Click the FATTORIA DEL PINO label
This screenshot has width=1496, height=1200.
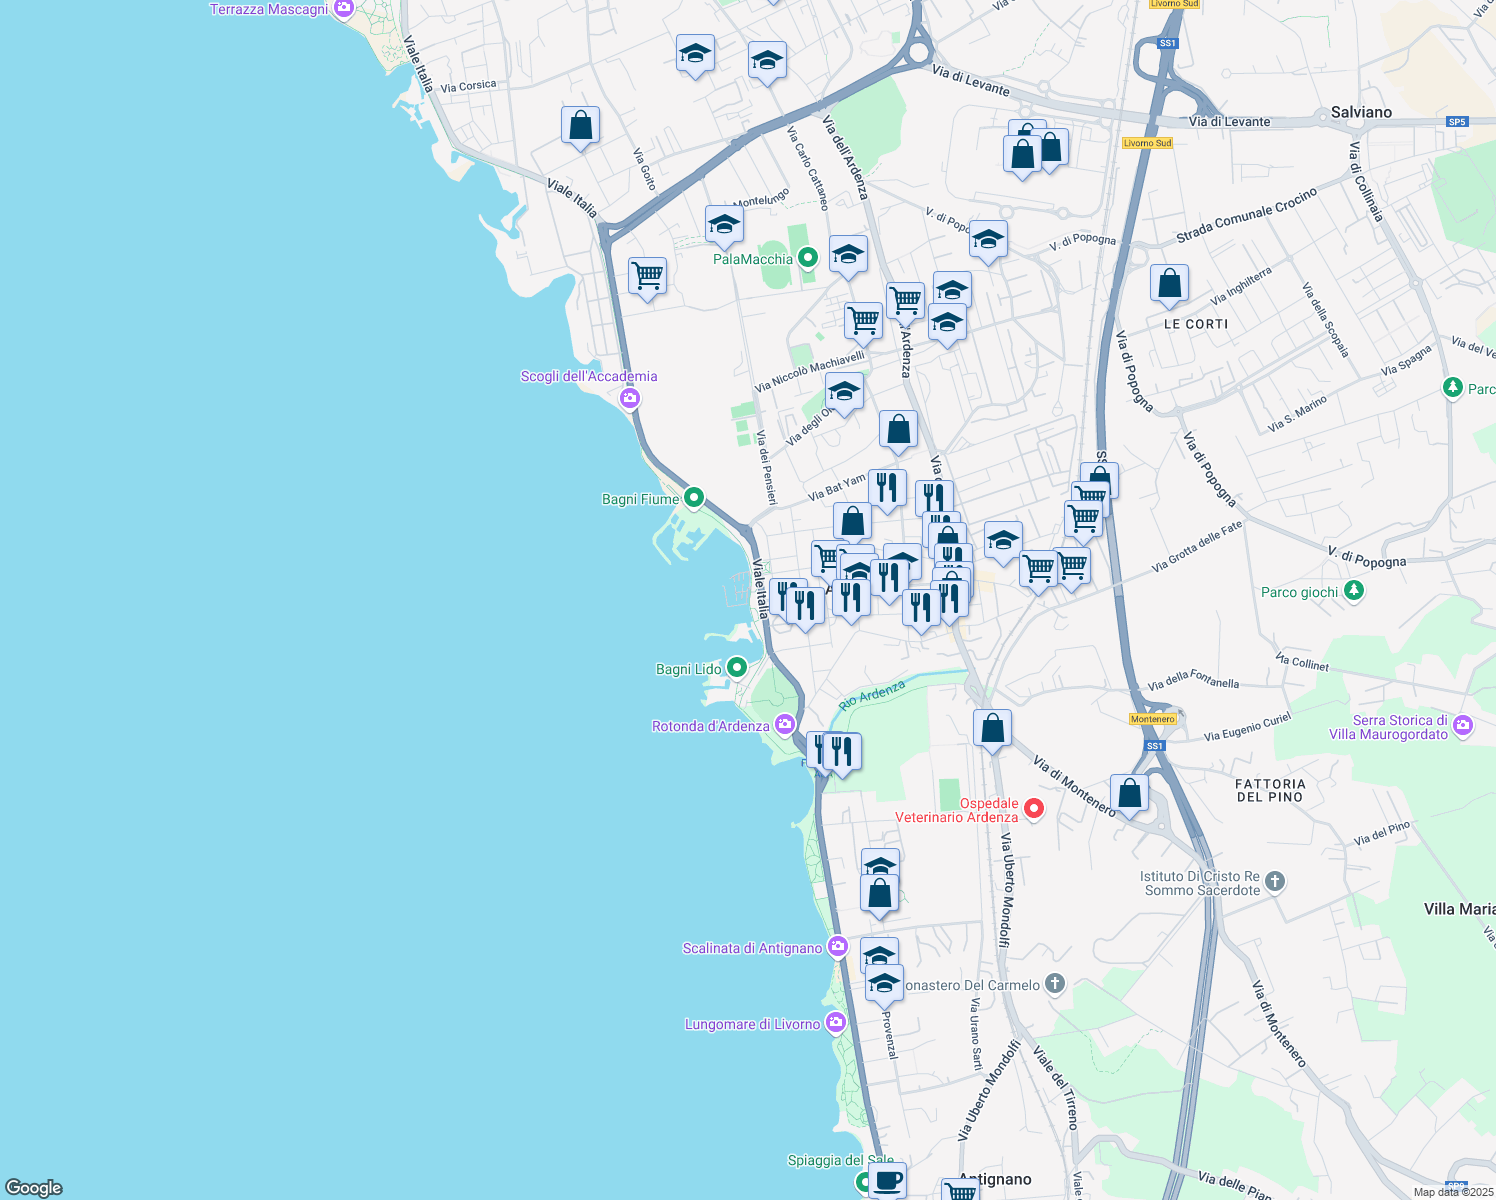click(1270, 790)
